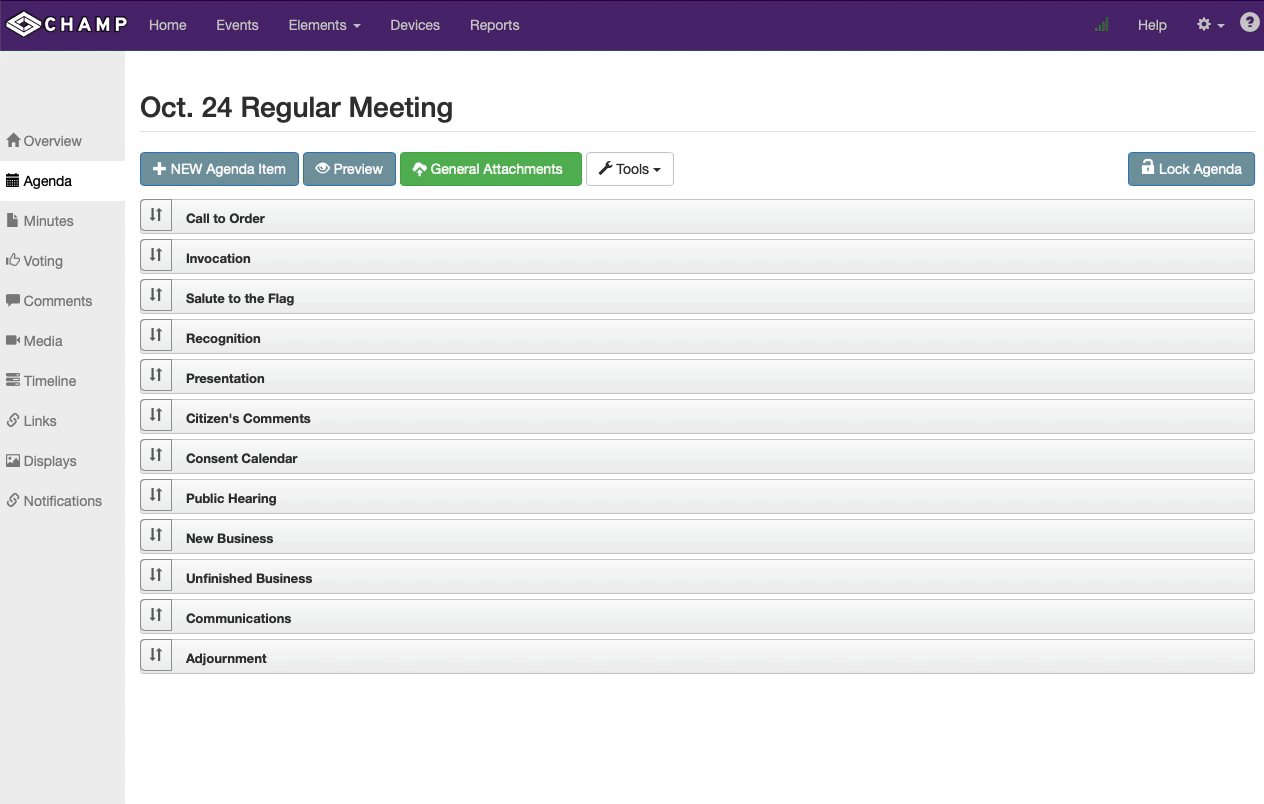The width and height of the screenshot is (1264, 804).
Task: Click the NEW Agenda Item button
Action: (x=219, y=169)
